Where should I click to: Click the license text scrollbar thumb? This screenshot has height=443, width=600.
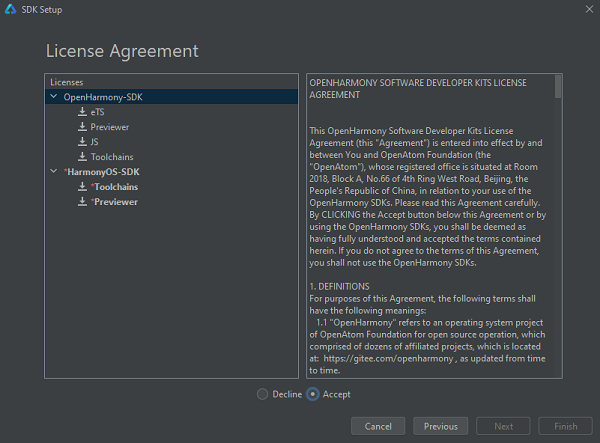tap(558, 86)
